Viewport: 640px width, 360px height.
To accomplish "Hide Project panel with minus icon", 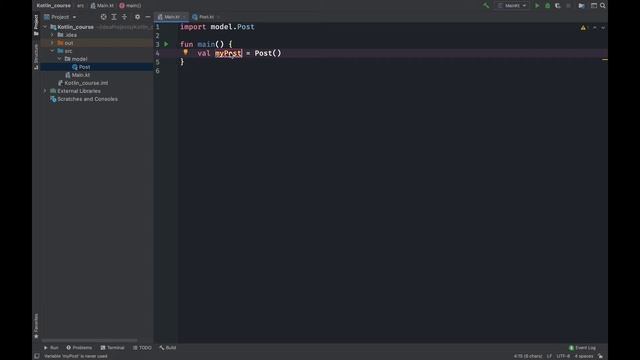I will click(x=148, y=17).
